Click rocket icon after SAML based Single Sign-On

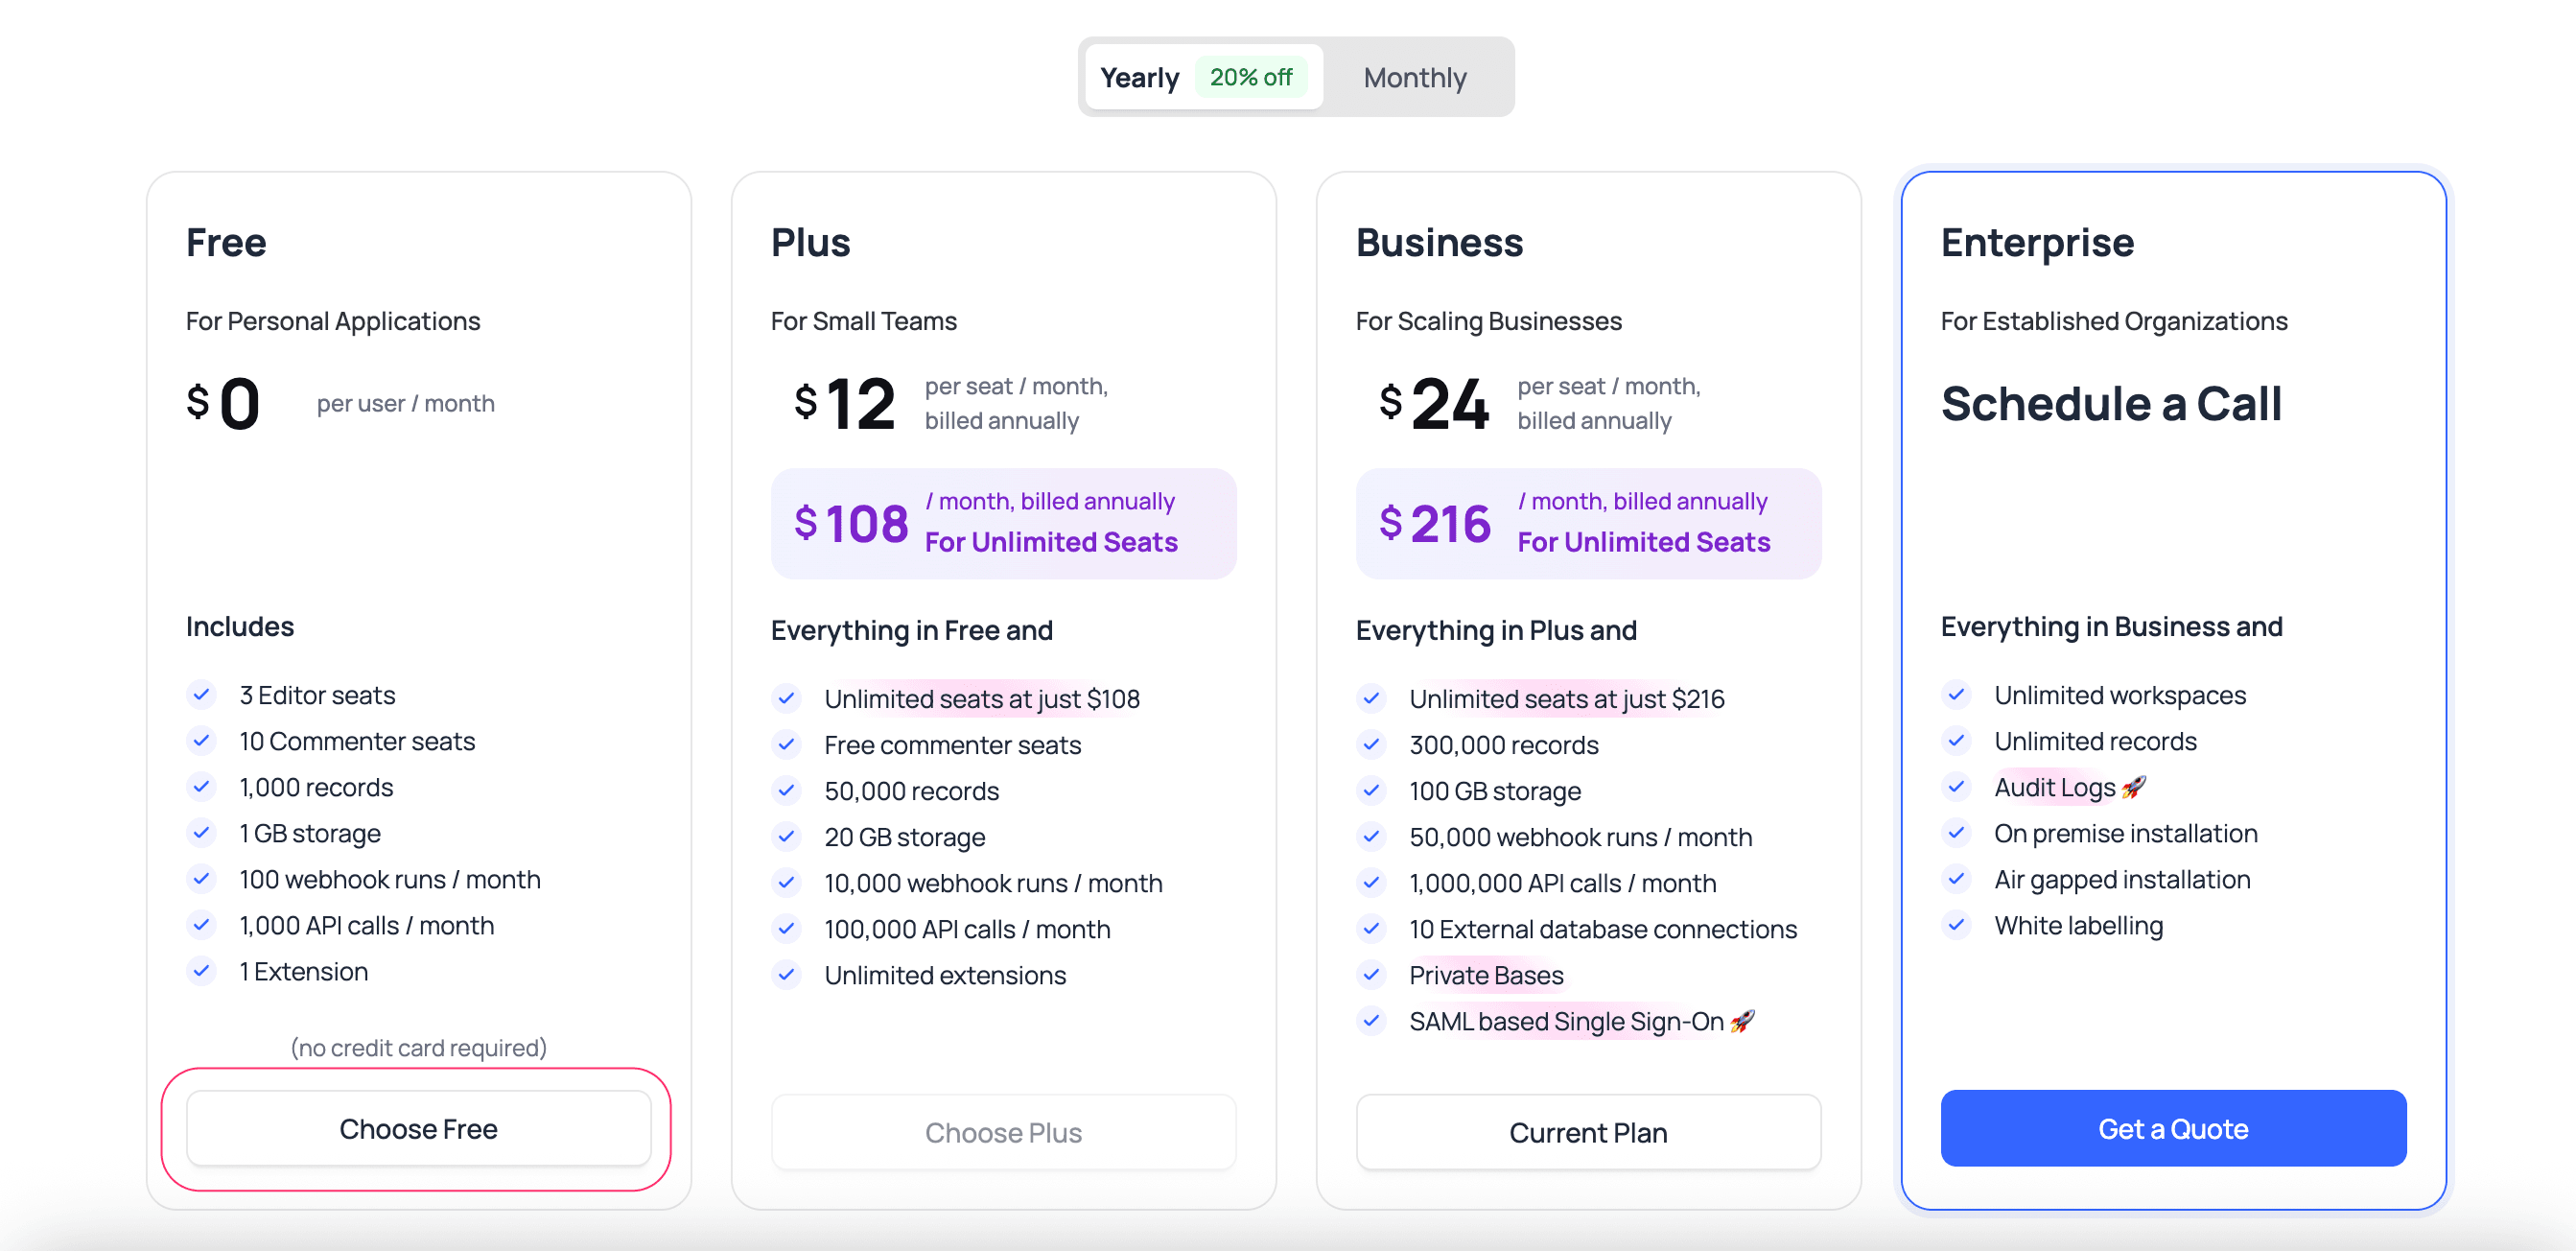click(1742, 1021)
